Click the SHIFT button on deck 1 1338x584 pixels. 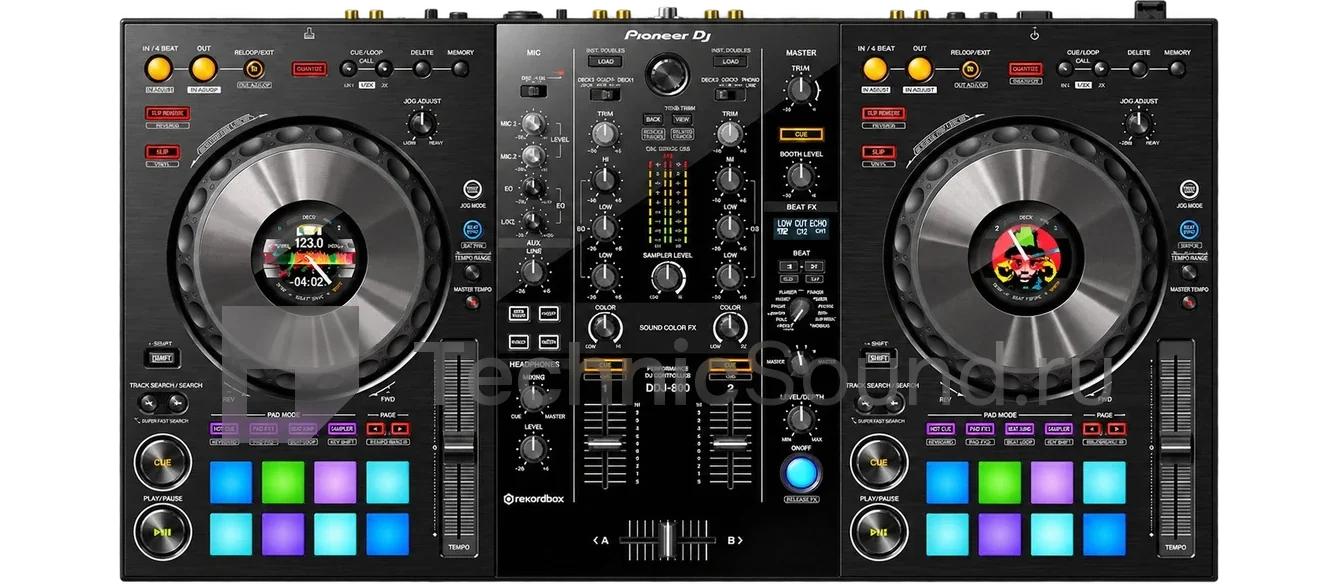(x=161, y=357)
